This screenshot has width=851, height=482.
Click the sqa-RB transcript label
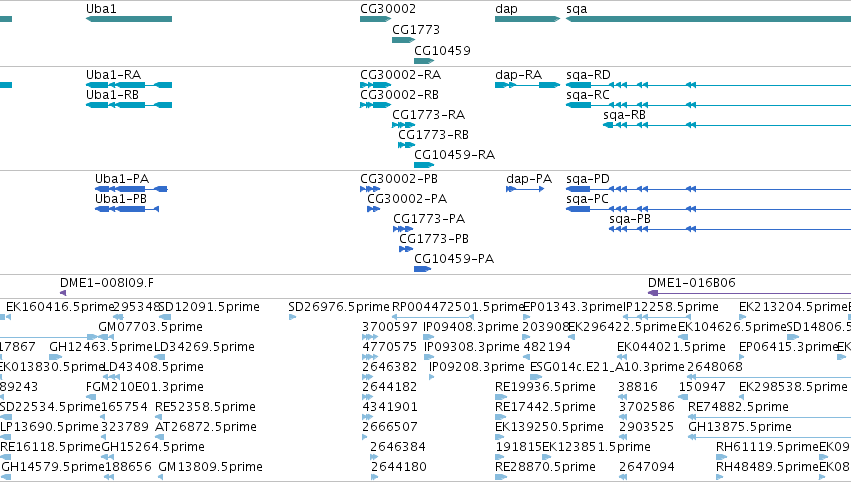[x=625, y=115]
